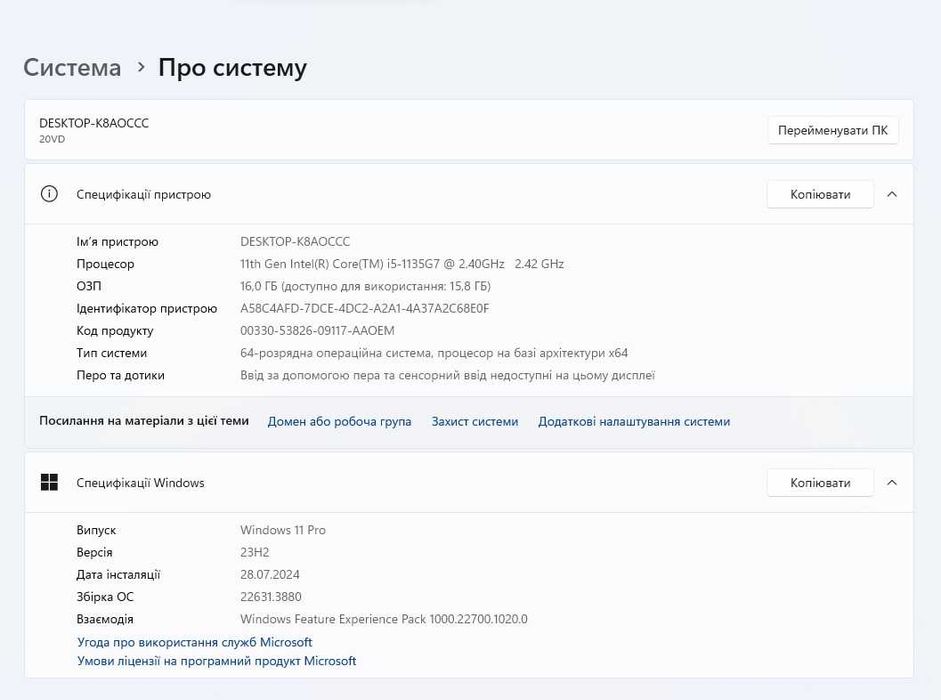Screen dimensions: 941x700
Task: Click the product code value
Action: pyautogui.click(x=317, y=331)
